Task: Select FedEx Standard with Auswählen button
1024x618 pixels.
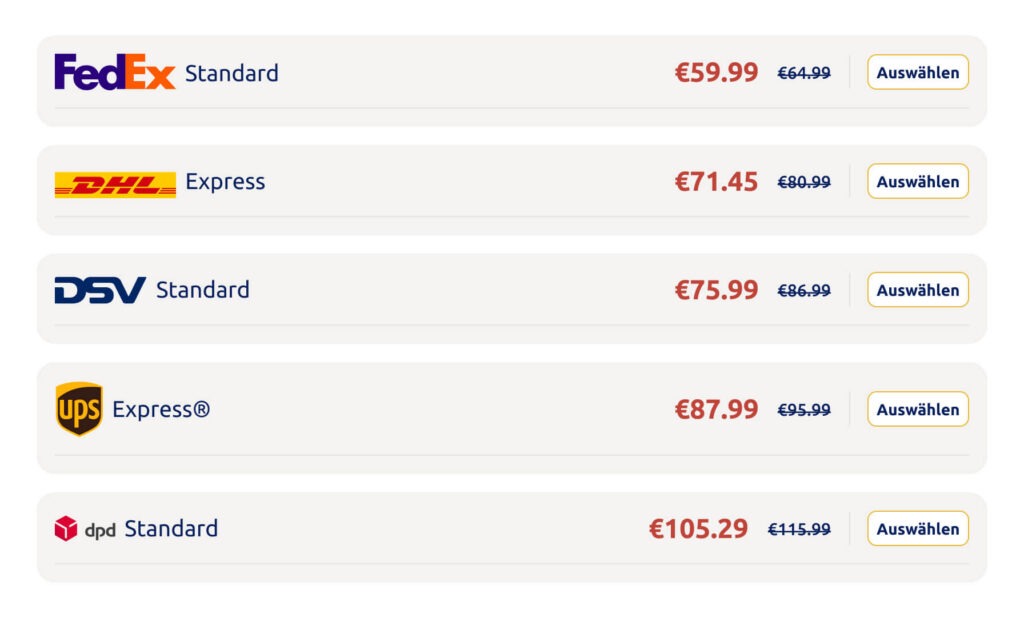Action: [917, 72]
